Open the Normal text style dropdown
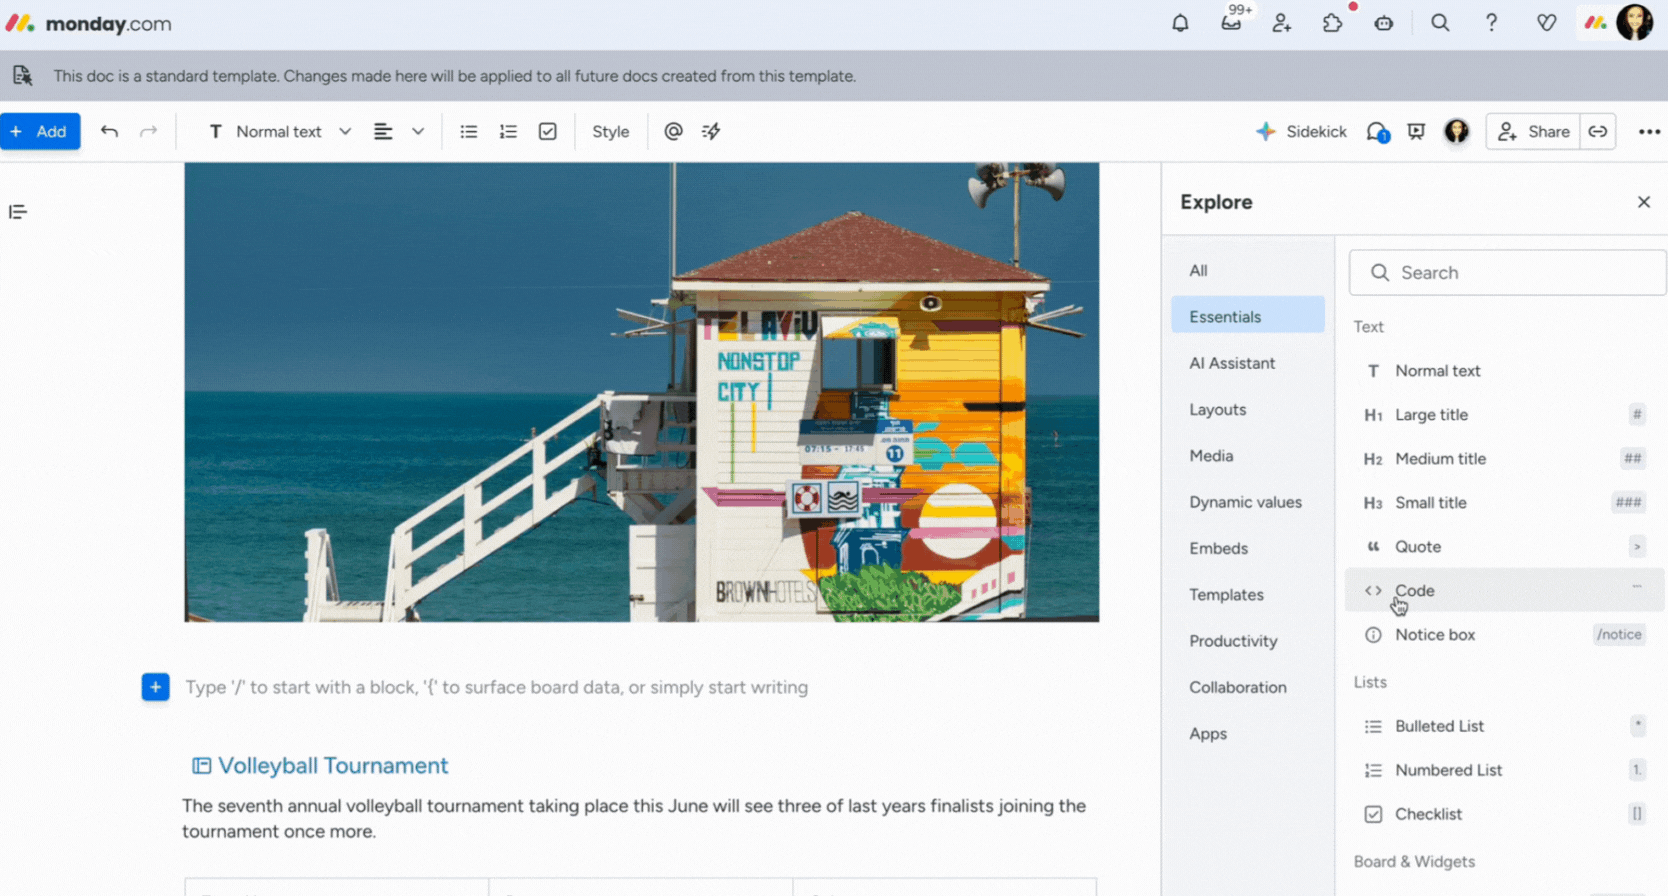Screen dimensions: 1668x896 pyautogui.click(x=280, y=131)
